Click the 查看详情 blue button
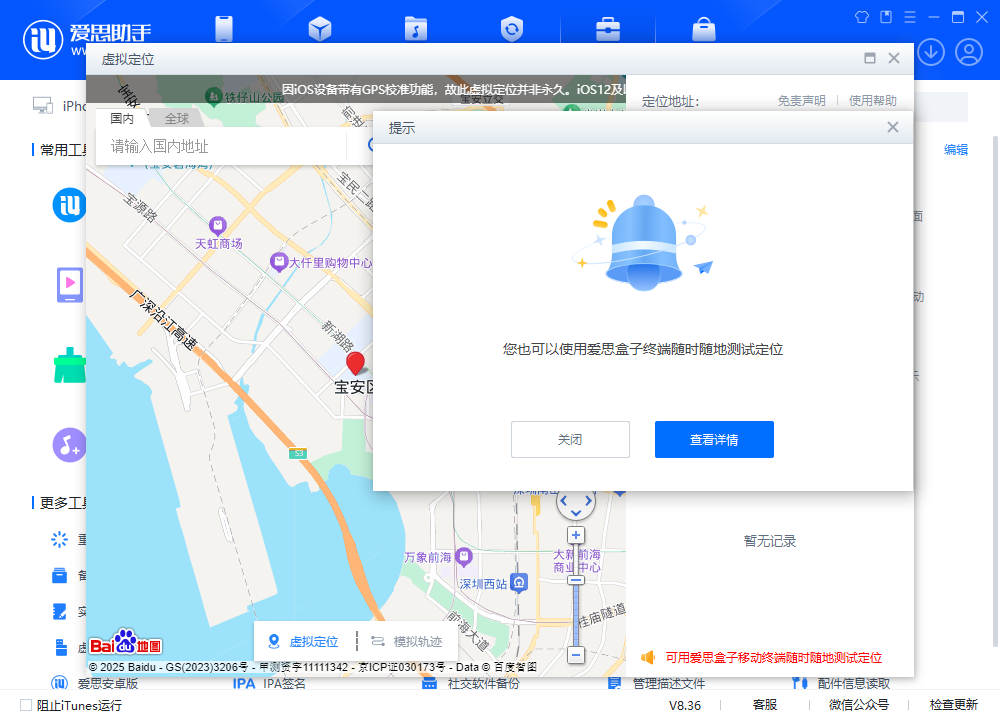Image resolution: width=1000 pixels, height=720 pixels. coord(714,439)
